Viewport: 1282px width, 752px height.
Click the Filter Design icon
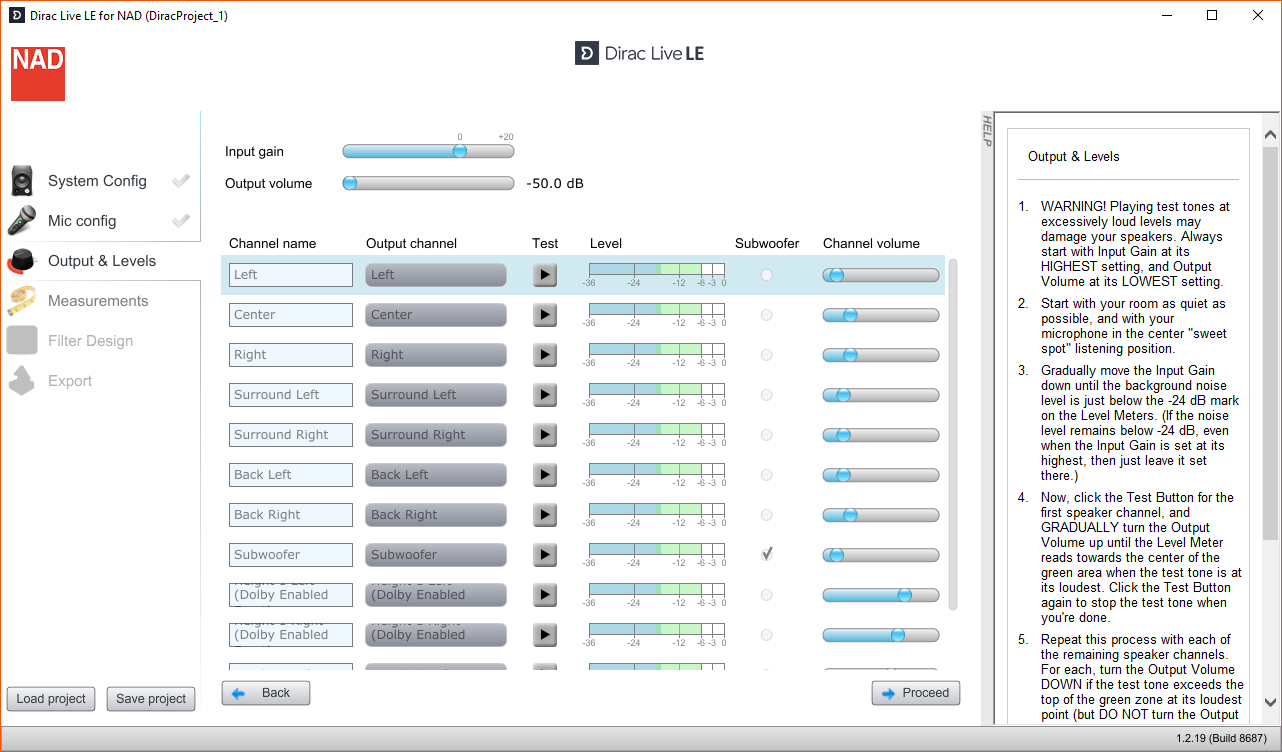coord(23,341)
